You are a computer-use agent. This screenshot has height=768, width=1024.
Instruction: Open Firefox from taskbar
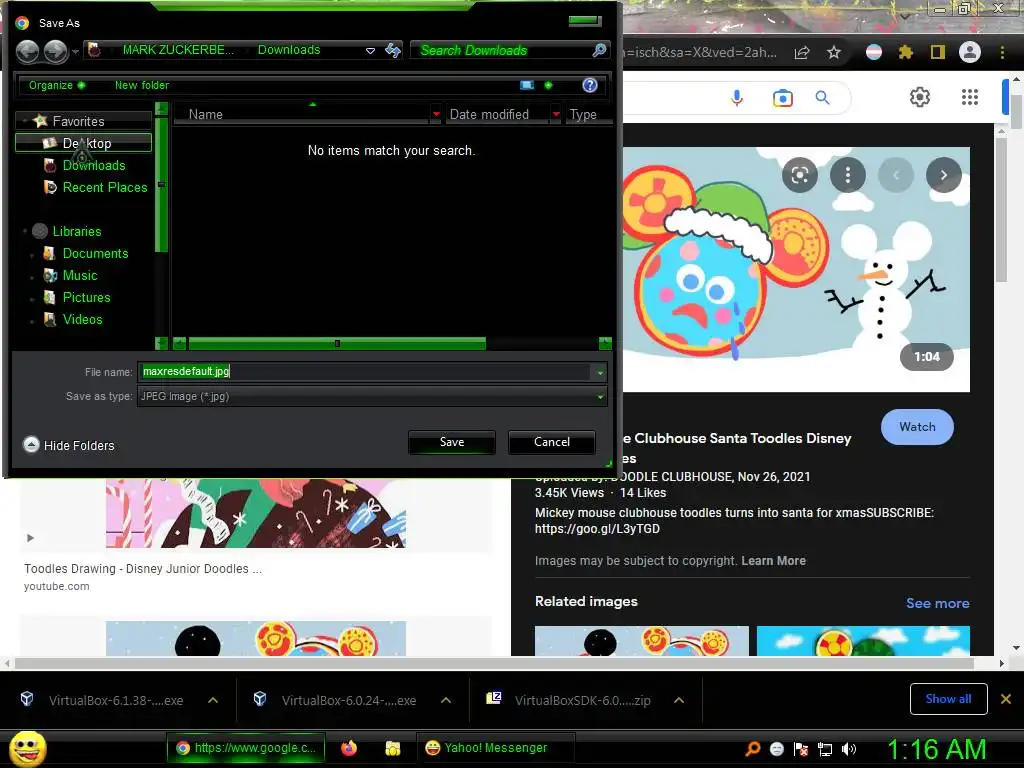349,748
